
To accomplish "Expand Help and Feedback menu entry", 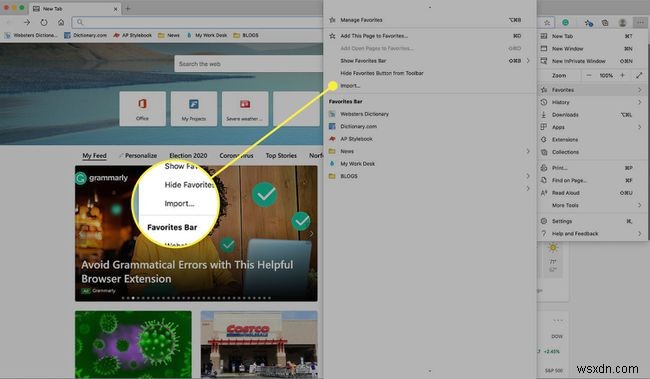I will click(592, 233).
